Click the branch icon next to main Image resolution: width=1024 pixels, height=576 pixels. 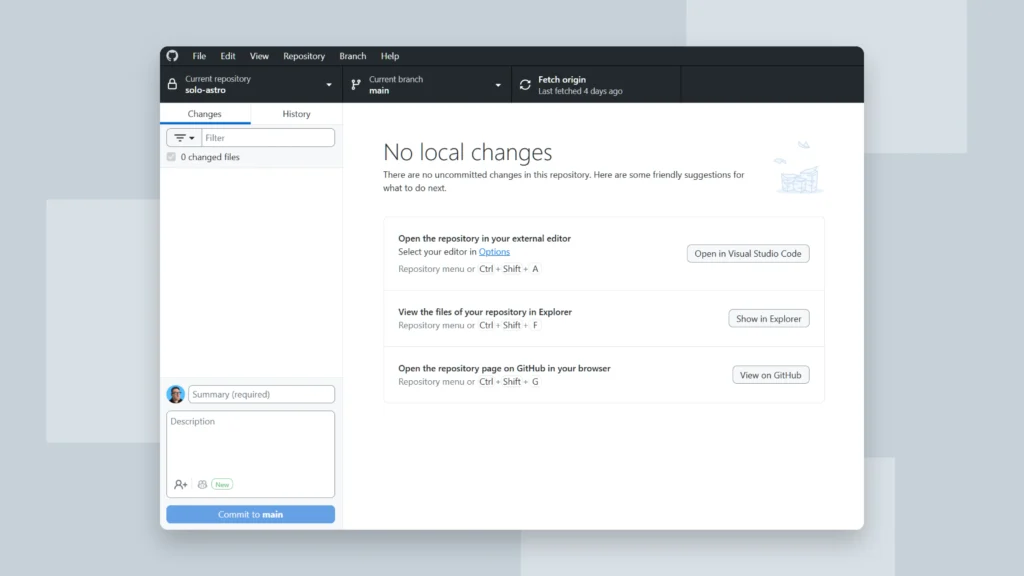click(355, 84)
